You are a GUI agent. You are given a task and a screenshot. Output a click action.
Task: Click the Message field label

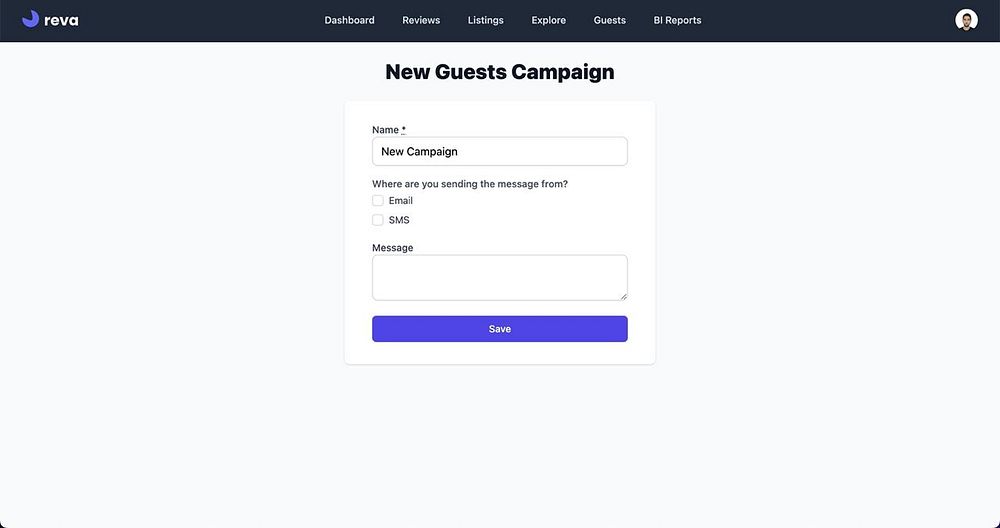(x=392, y=248)
